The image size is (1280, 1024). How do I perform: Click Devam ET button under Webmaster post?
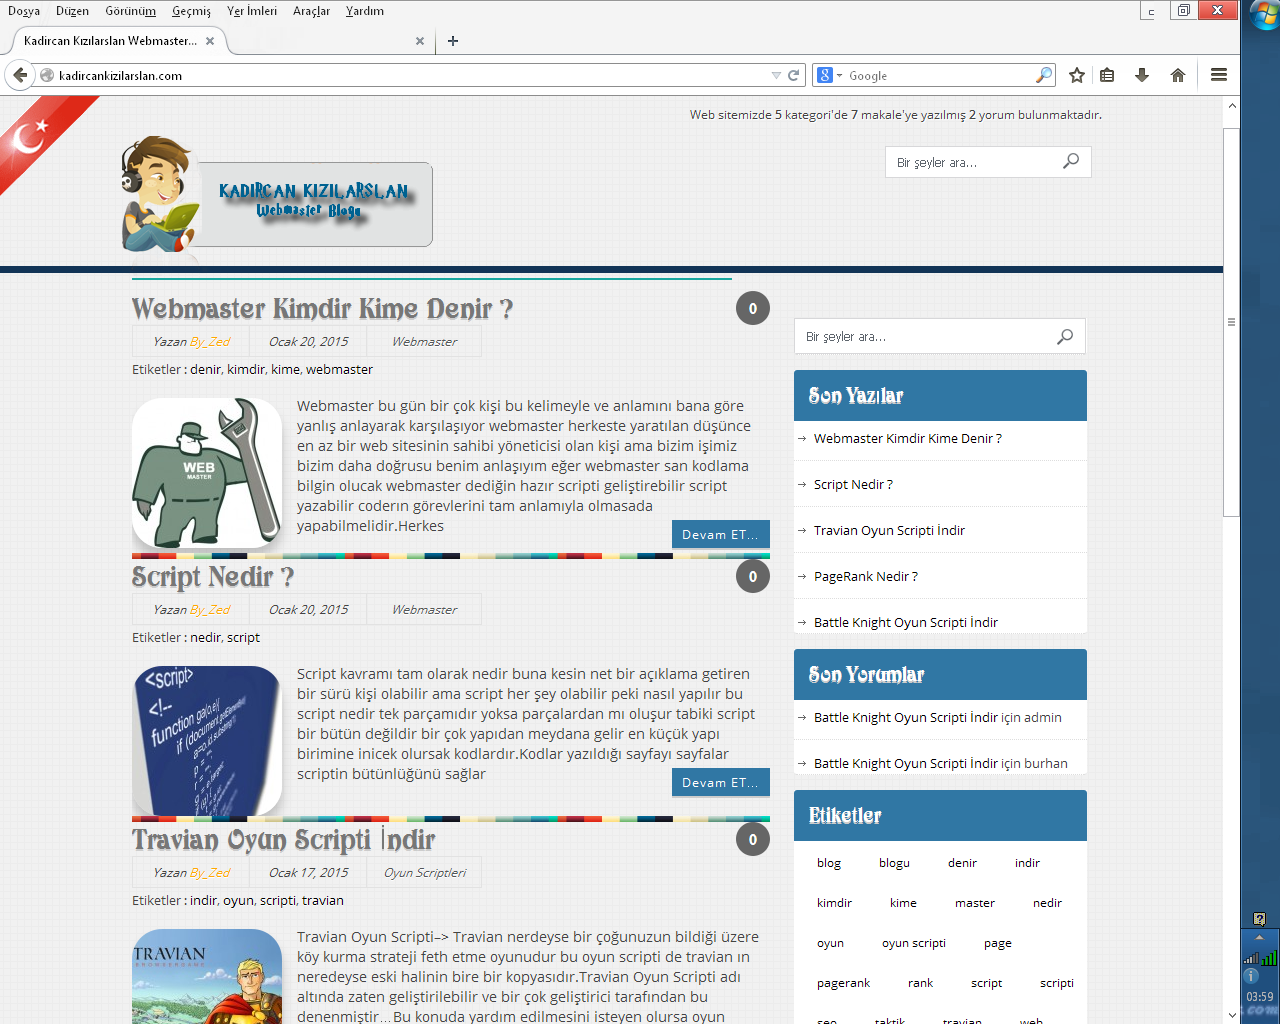point(721,534)
